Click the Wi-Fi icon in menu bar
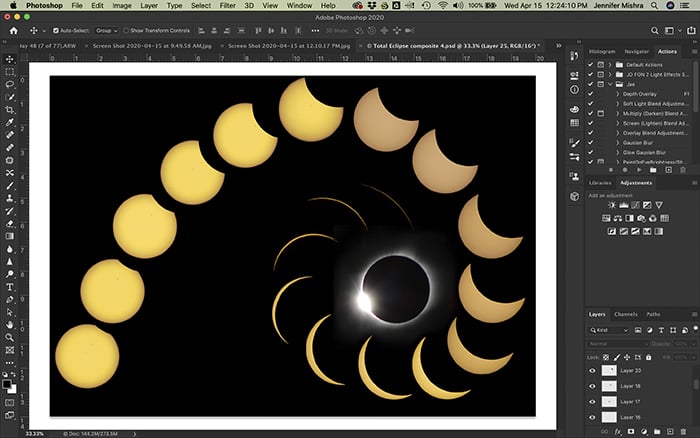Screen dimensions: 700x438 click(442, 5)
